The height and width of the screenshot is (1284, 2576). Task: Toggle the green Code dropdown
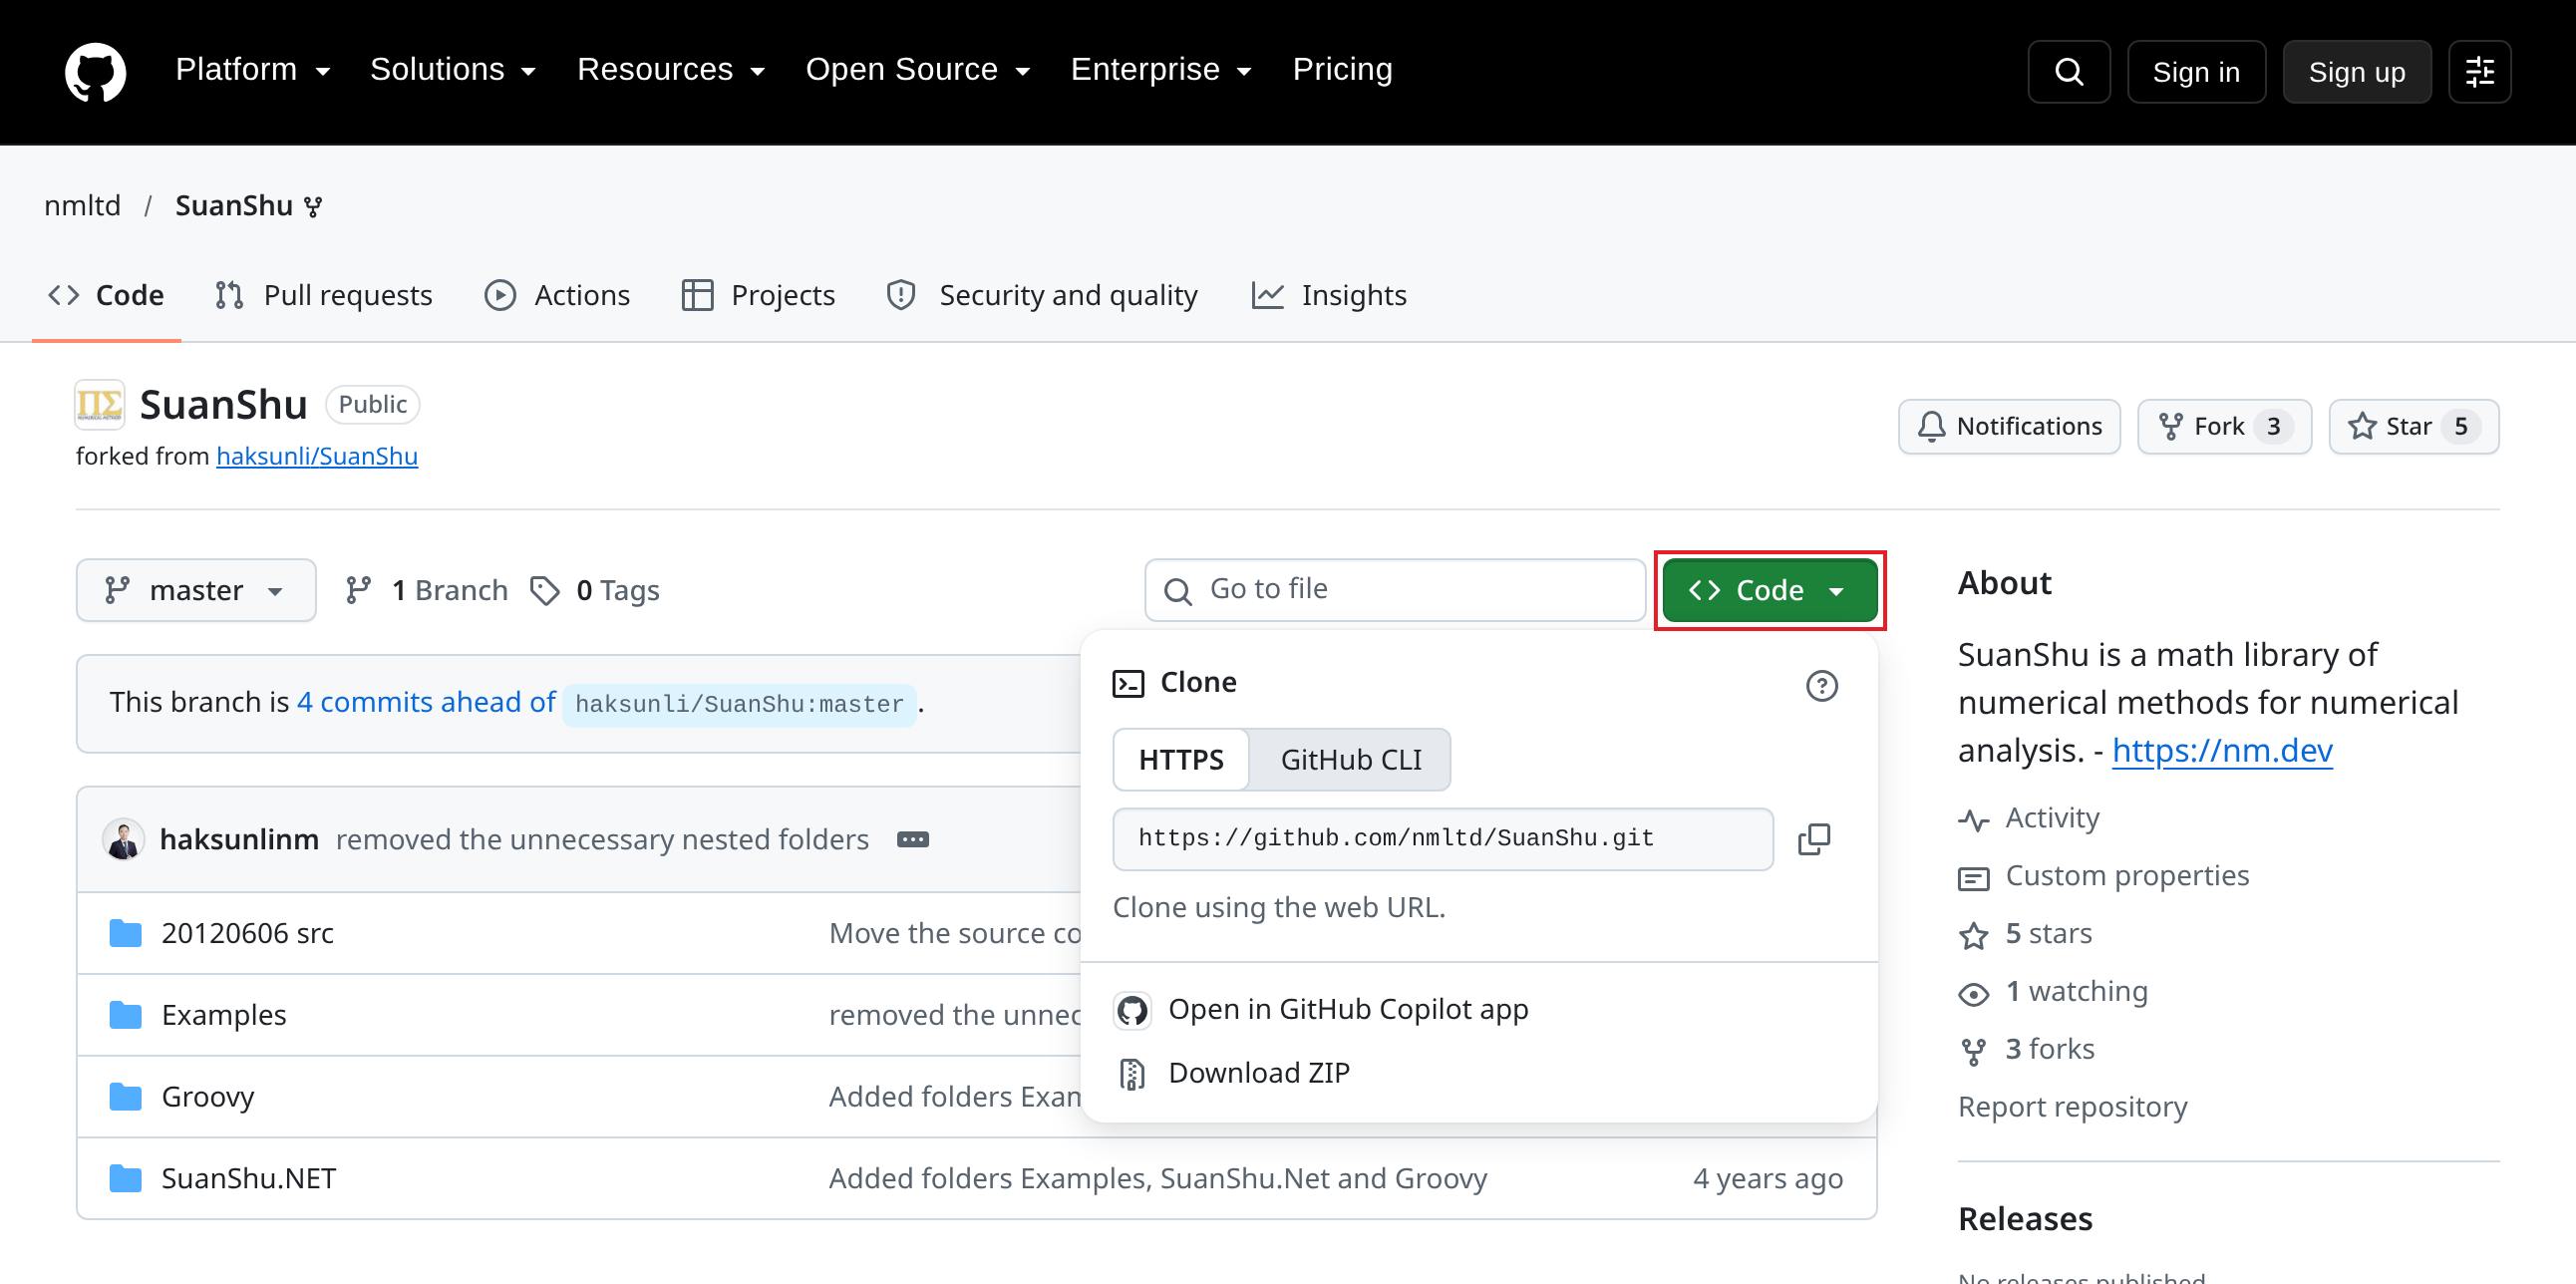(1769, 591)
